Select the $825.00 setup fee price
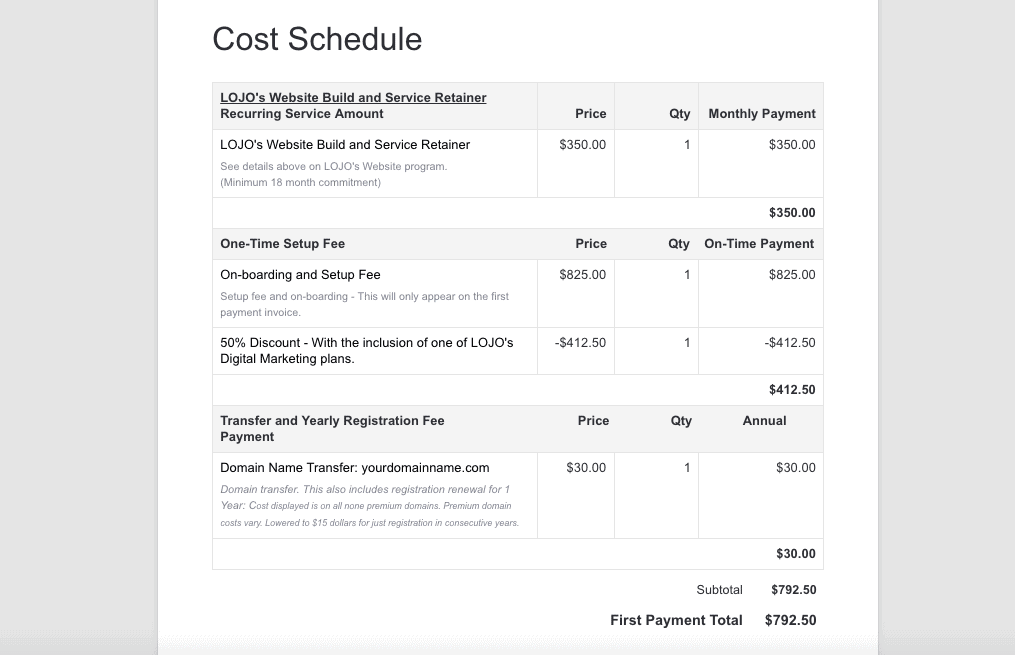Image resolution: width=1015 pixels, height=655 pixels. coord(582,275)
